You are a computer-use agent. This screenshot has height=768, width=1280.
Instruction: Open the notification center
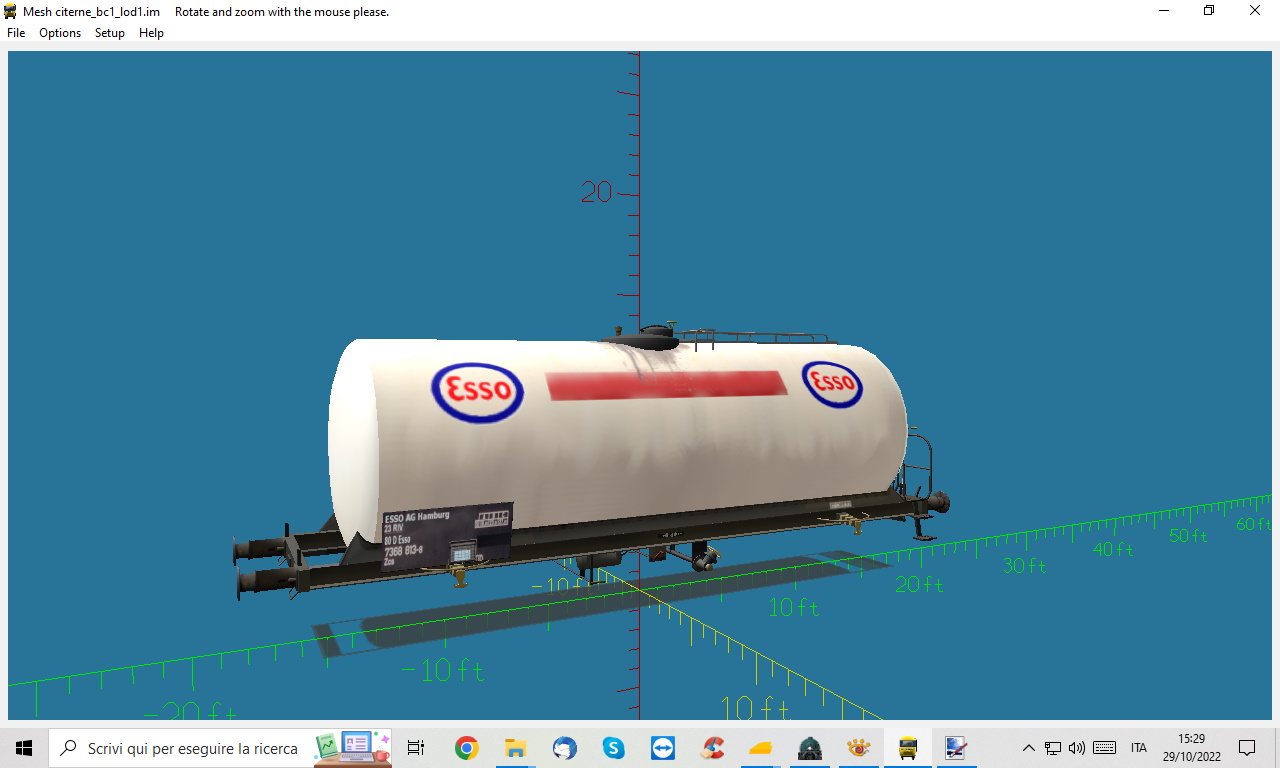click(x=1247, y=748)
